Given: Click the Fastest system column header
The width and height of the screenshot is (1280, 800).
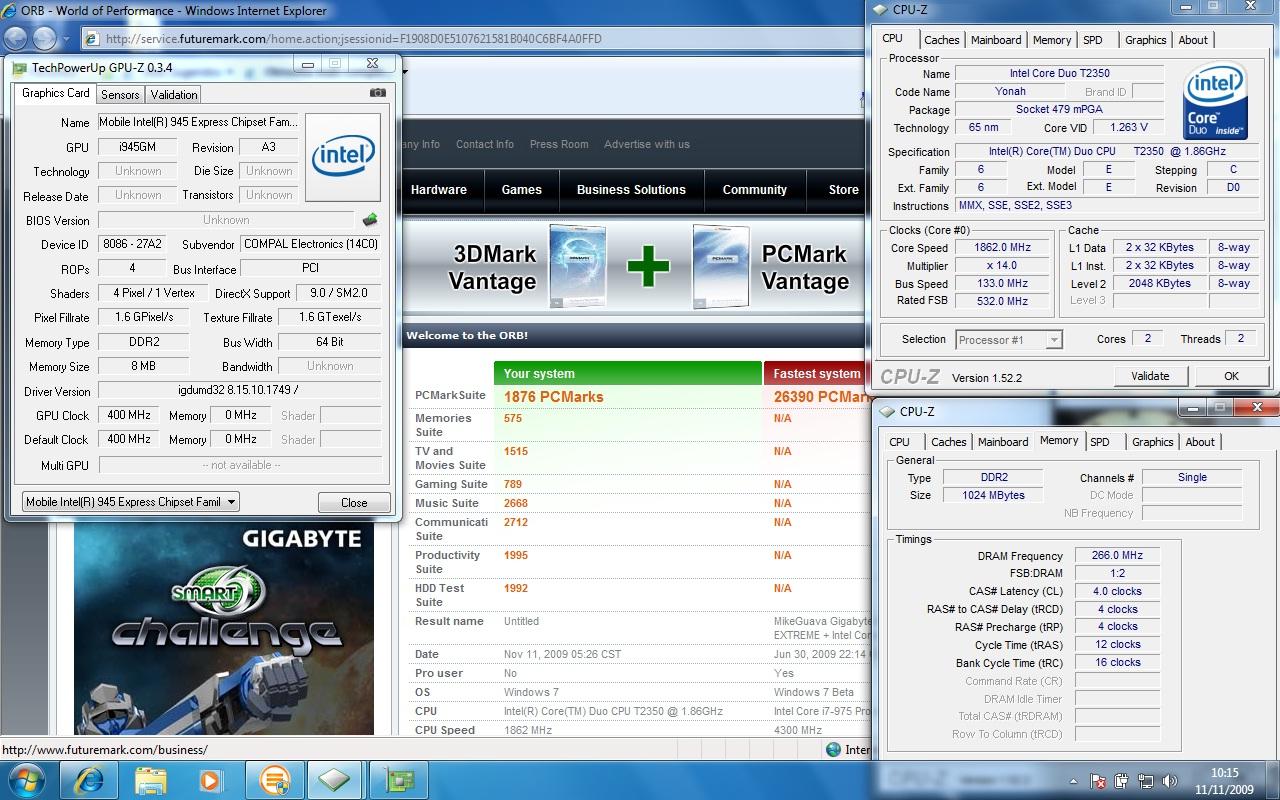Looking at the screenshot, I should 817,374.
